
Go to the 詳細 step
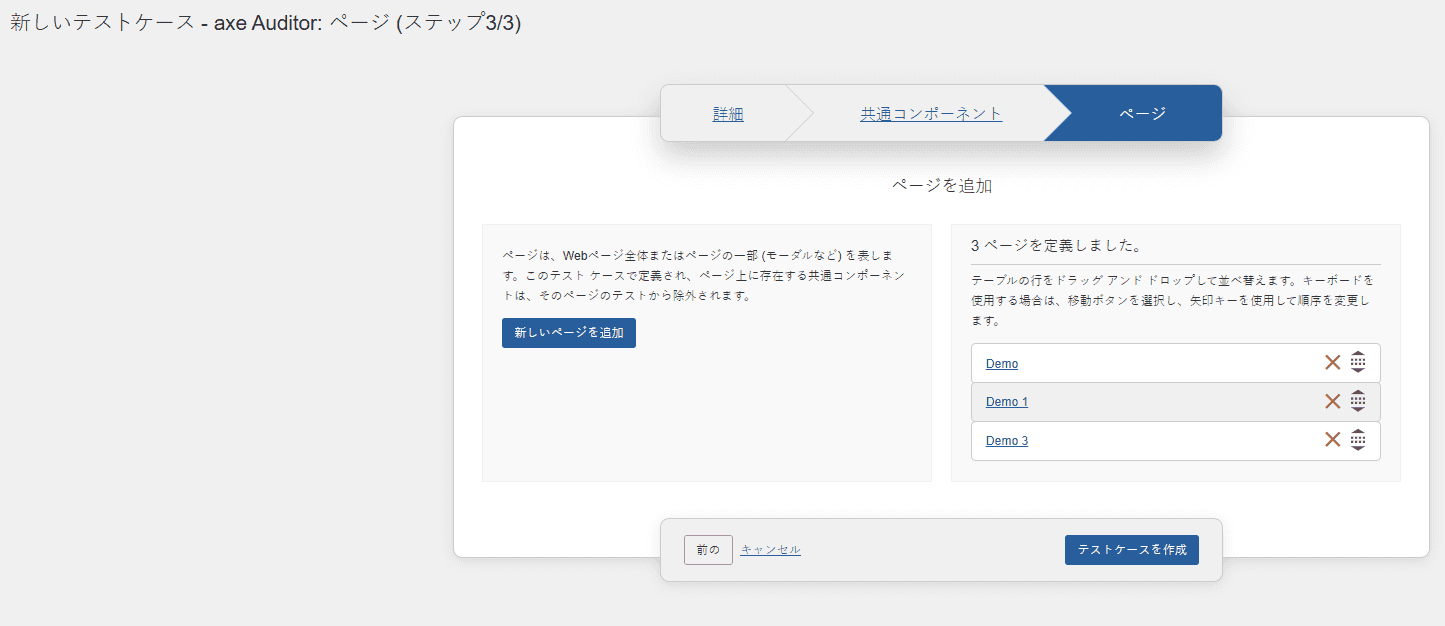click(728, 114)
